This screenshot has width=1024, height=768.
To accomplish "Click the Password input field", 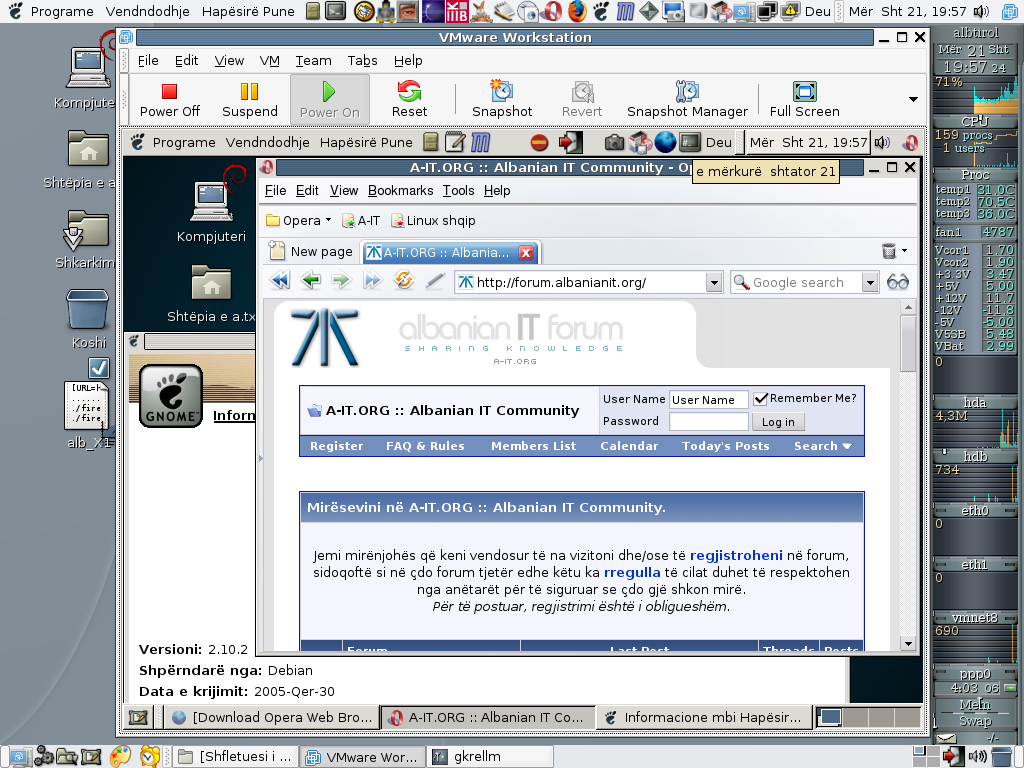I will point(709,422).
